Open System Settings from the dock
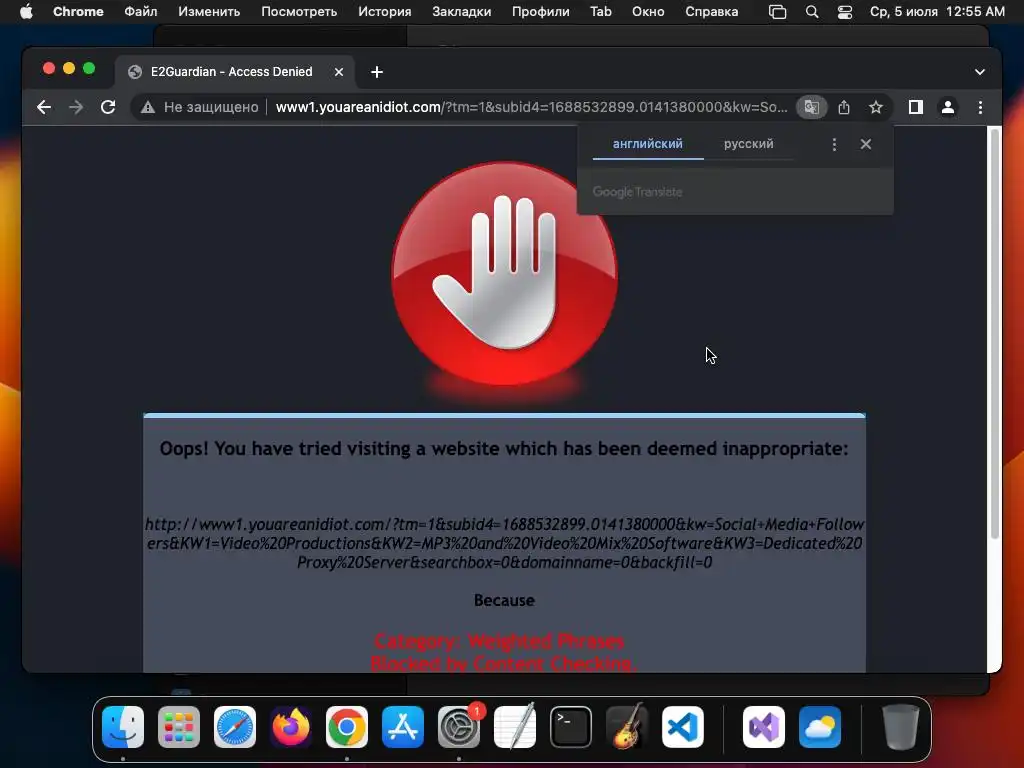1024x768 pixels. [x=458, y=727]
